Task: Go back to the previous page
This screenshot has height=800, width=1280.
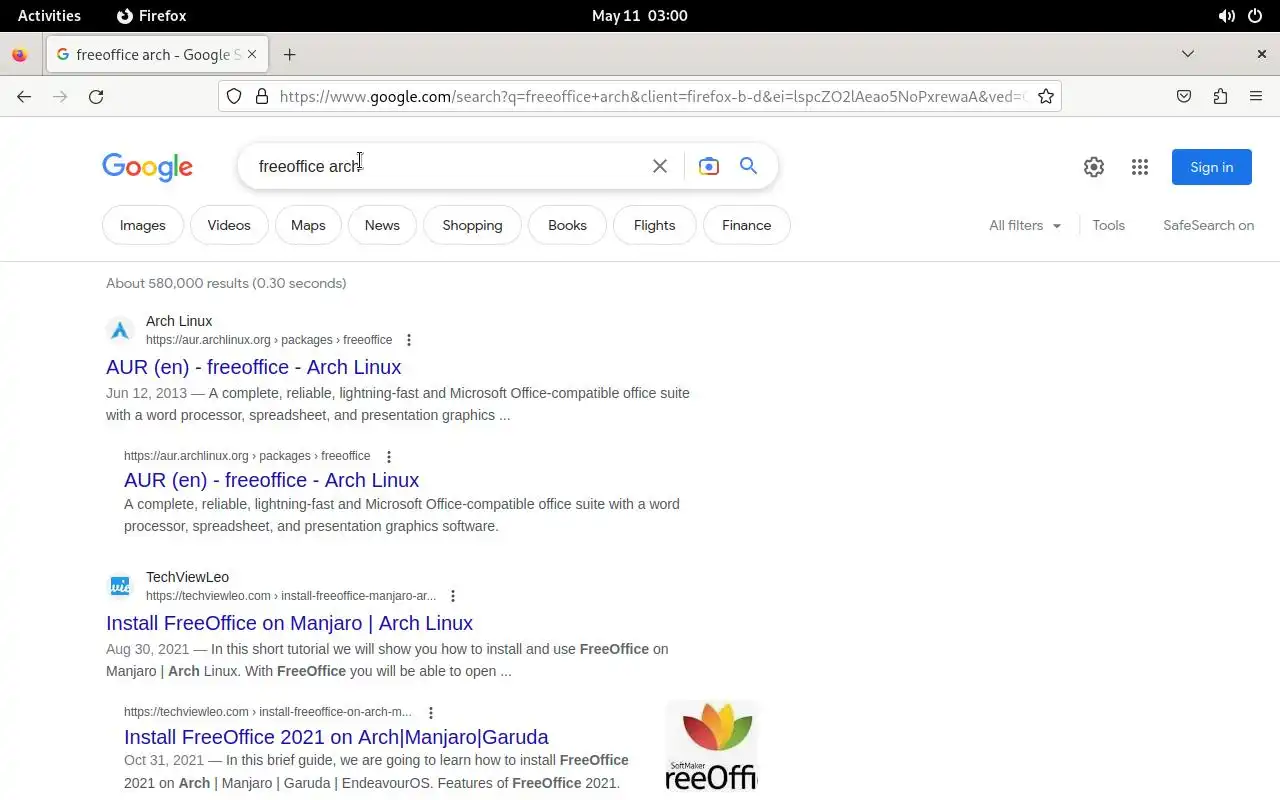Action: point(24,96)
